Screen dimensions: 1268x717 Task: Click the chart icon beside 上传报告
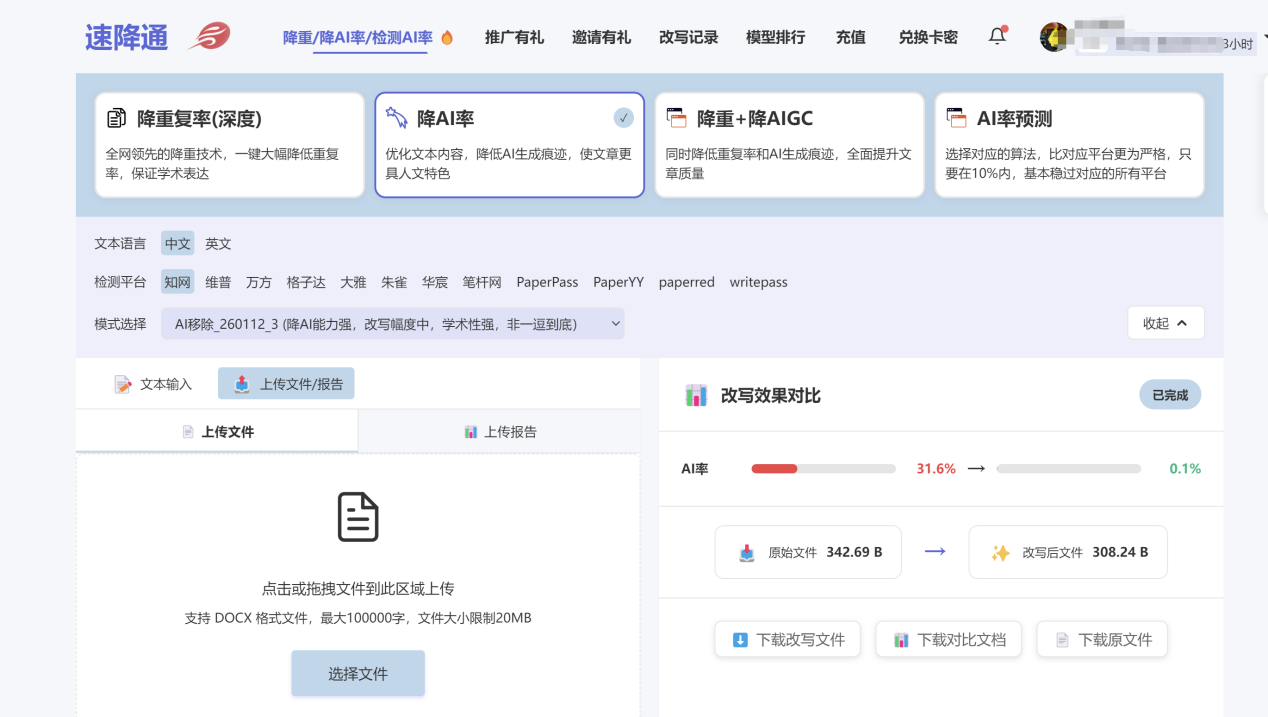point(471,432)
